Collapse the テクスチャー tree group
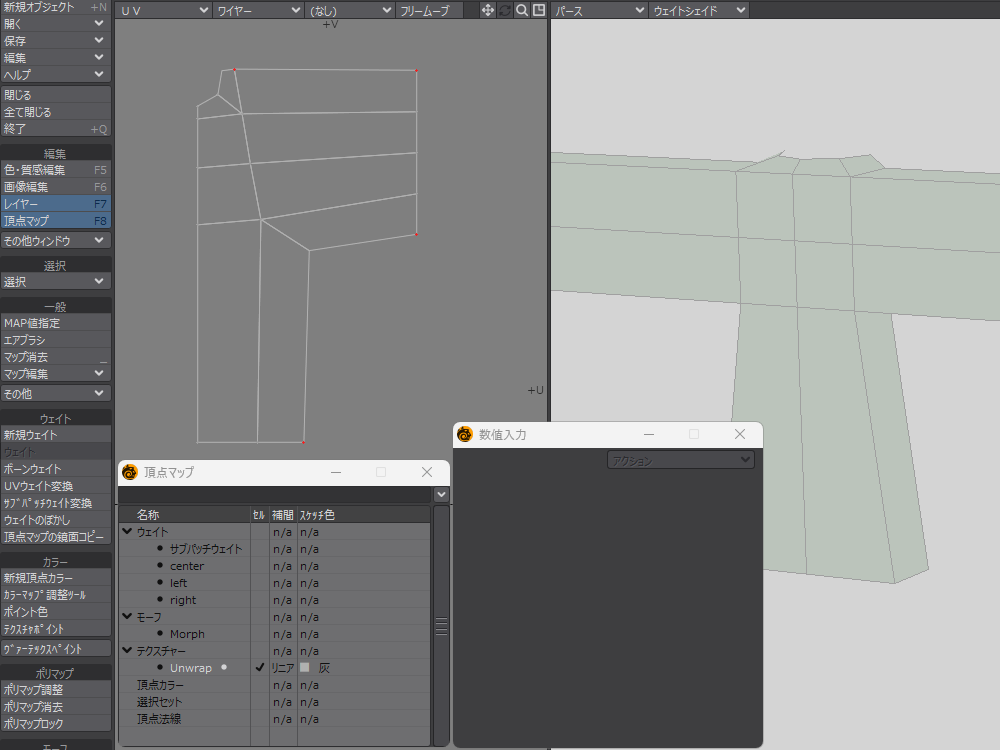This screenshot has width=1000, height=750. point(128,651)
